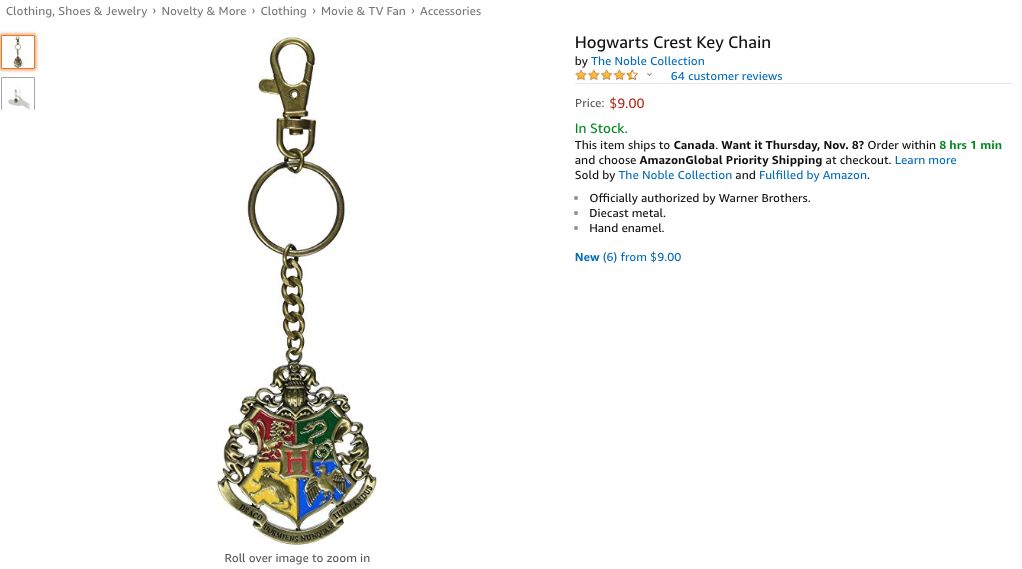
Task: Open The Noble Collection seller link
Action: pos(675,175)
